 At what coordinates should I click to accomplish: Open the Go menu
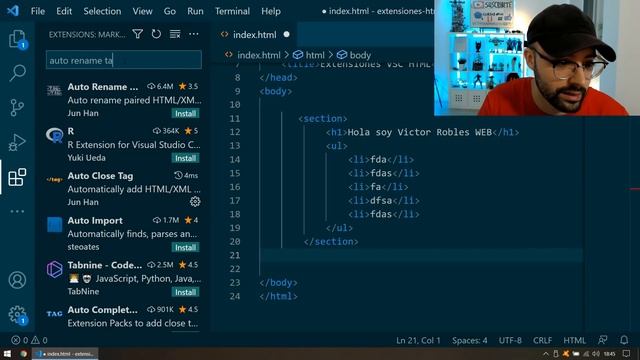(169, 11)
